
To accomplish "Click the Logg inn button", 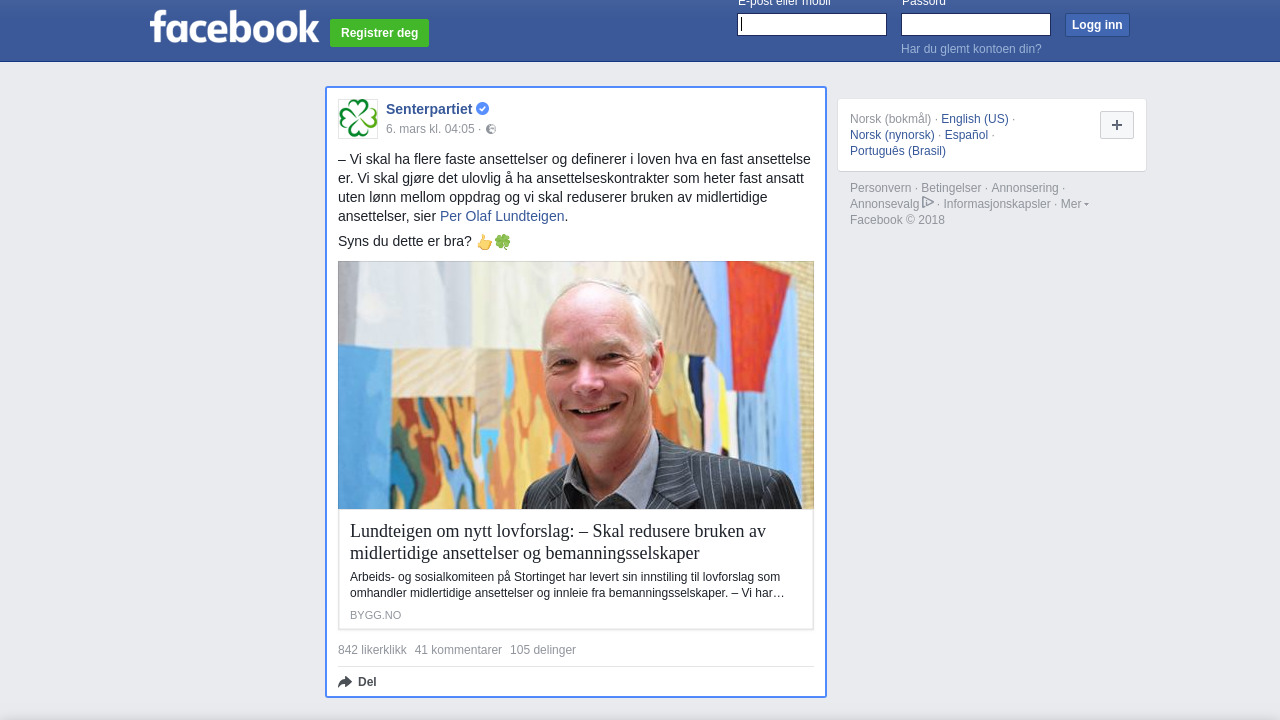I will (x=1097, y=25).
